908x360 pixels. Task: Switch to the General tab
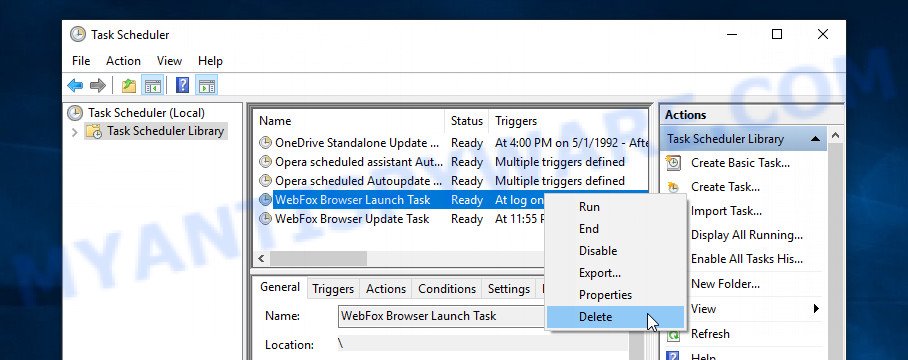[280, 287]
